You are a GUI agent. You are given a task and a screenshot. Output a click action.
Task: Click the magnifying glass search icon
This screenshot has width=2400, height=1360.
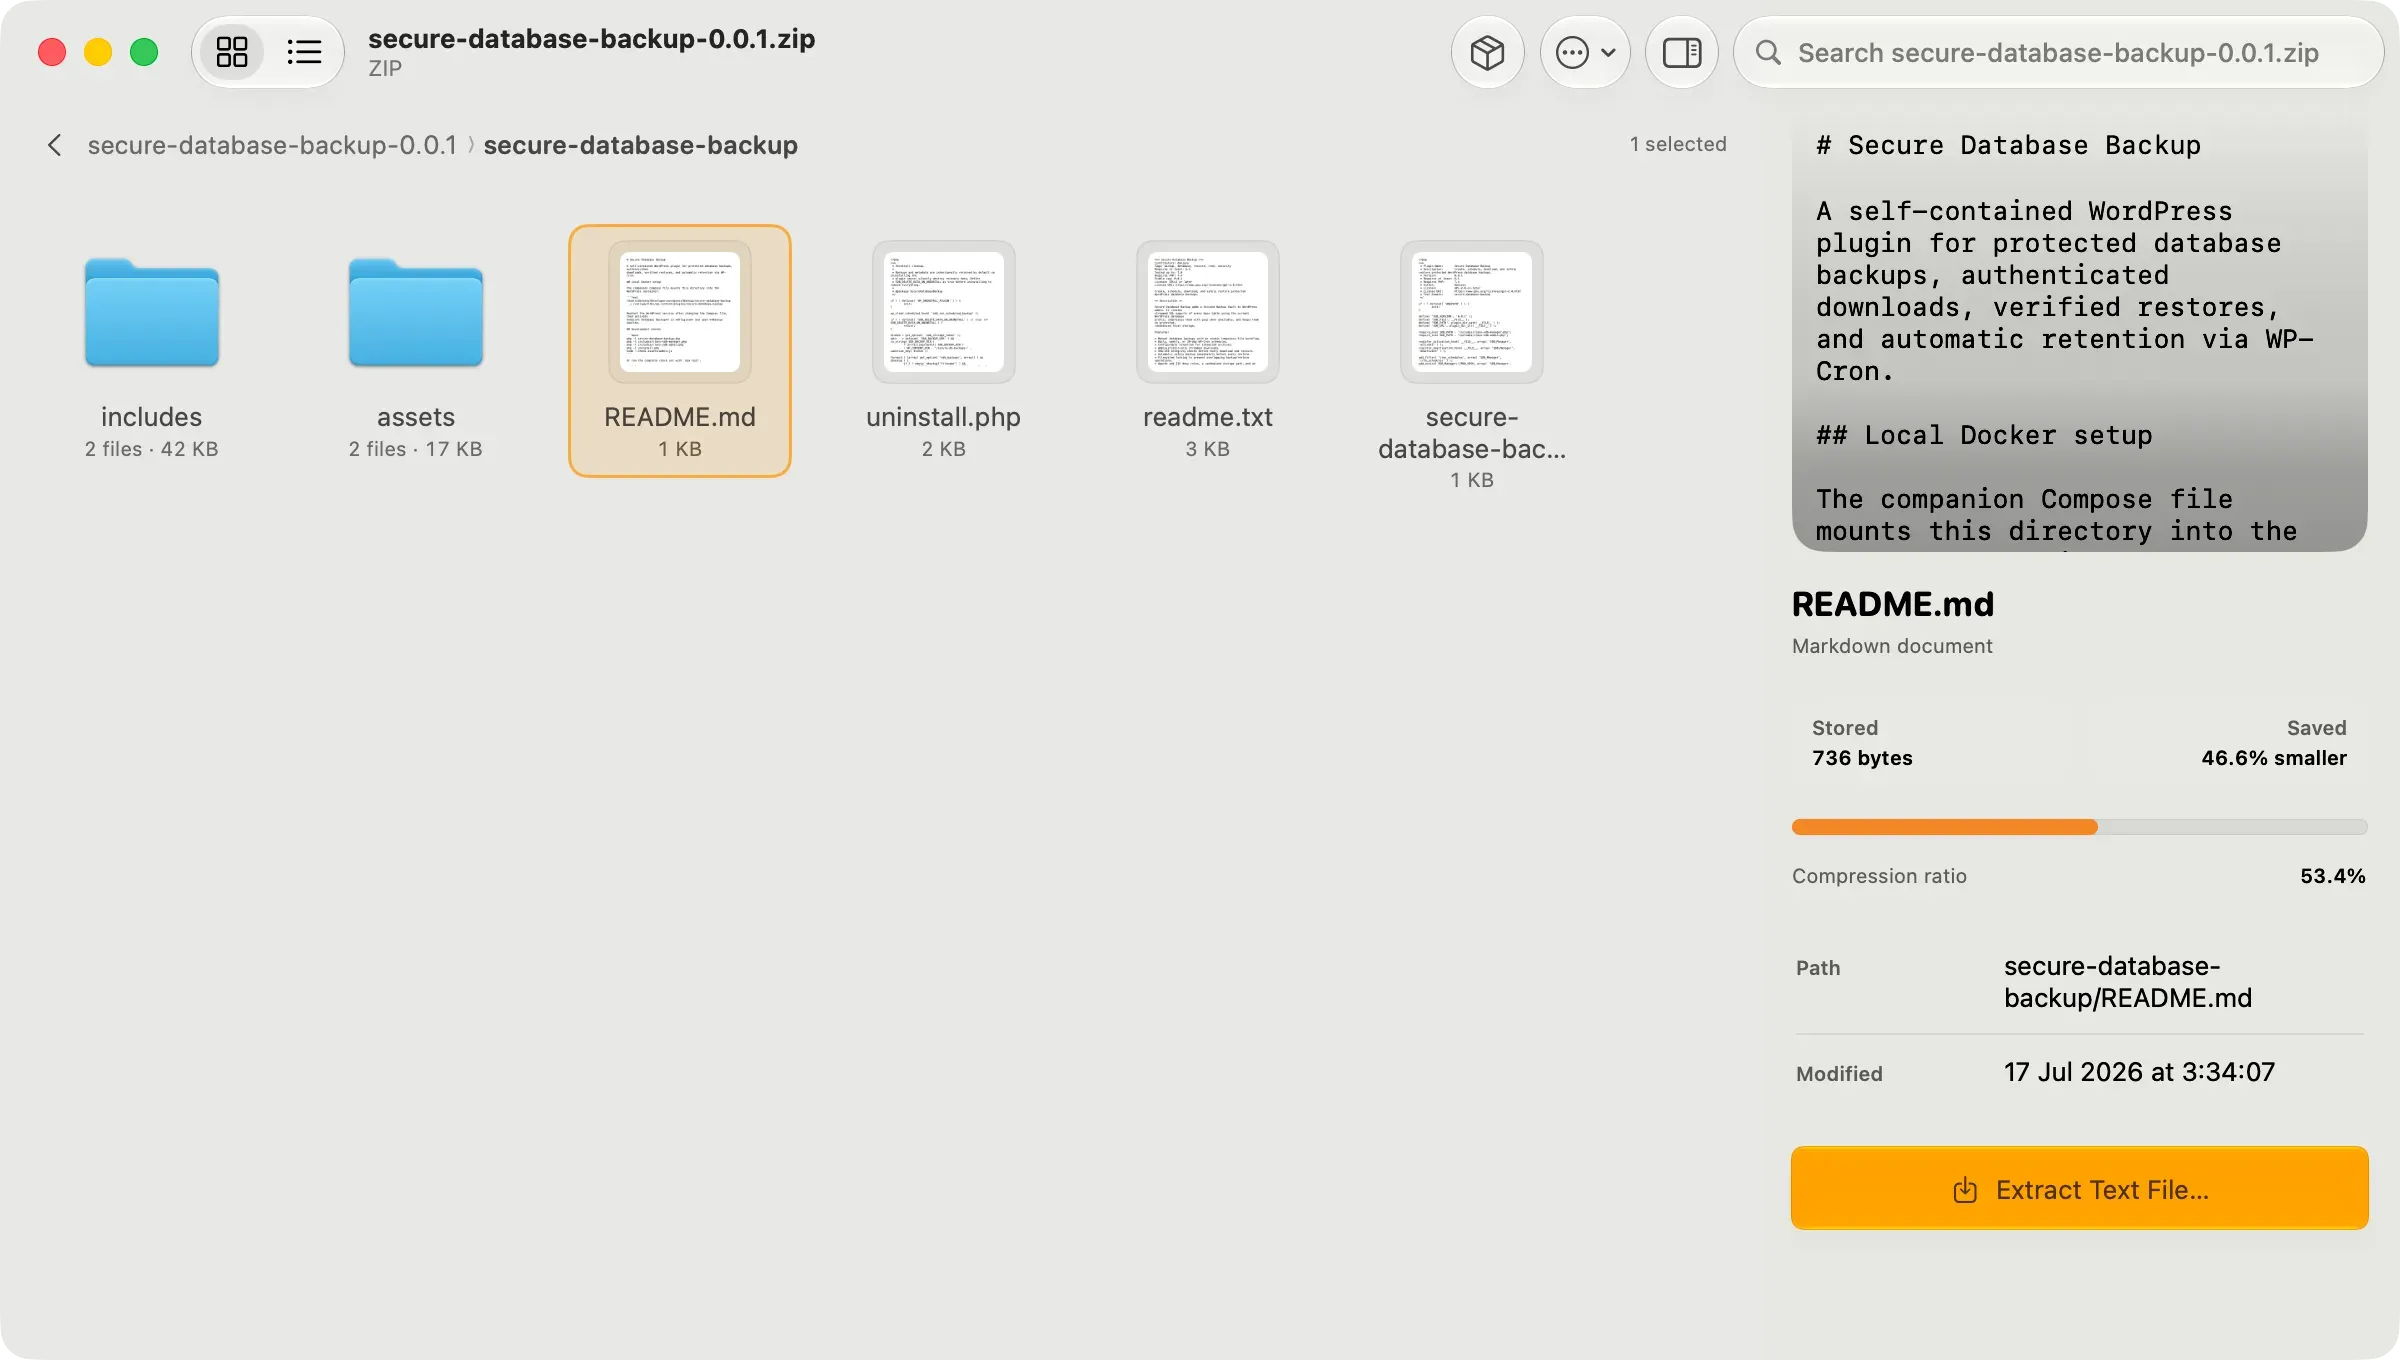tap(1768, 52)
